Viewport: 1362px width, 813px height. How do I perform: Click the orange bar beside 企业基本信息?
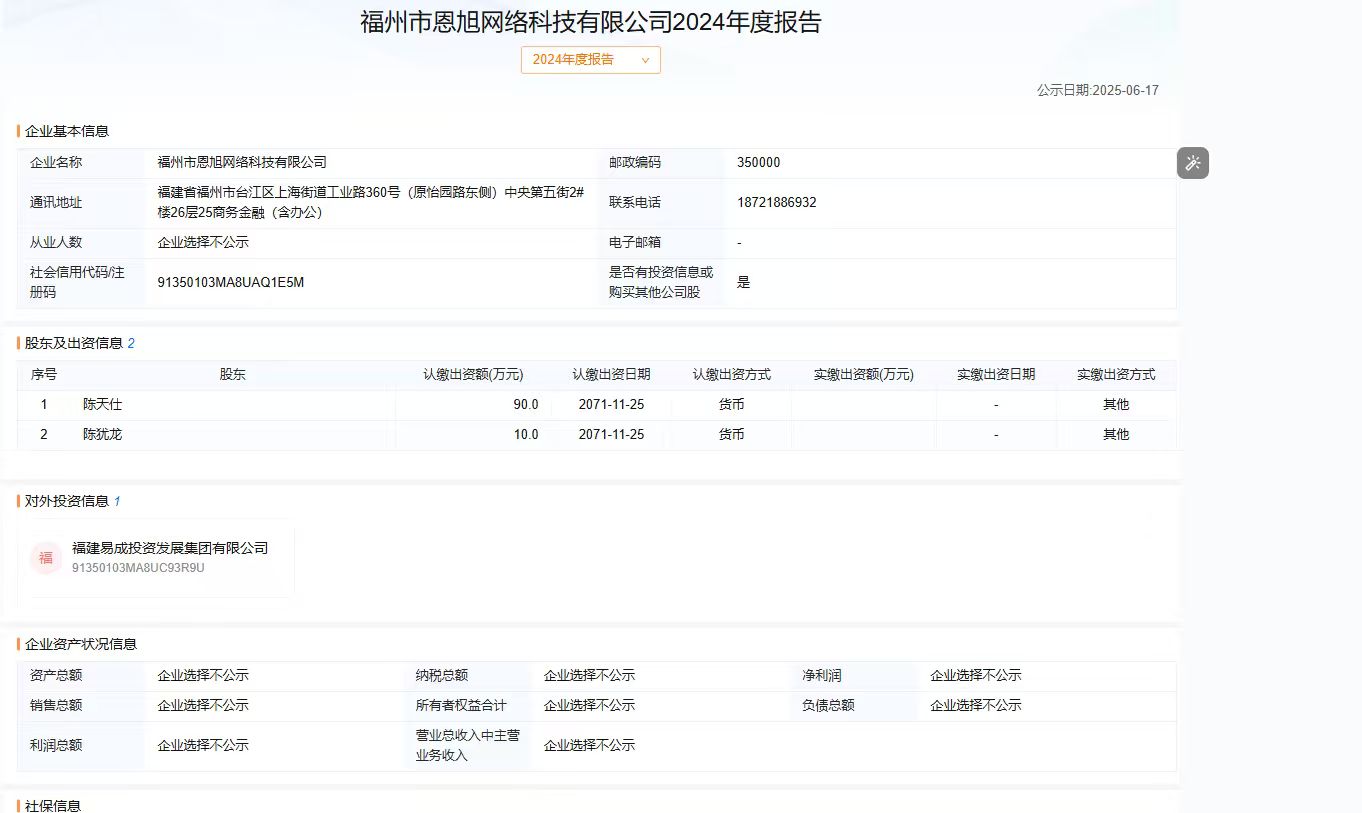pyautogui.click(x=18, y=131)
